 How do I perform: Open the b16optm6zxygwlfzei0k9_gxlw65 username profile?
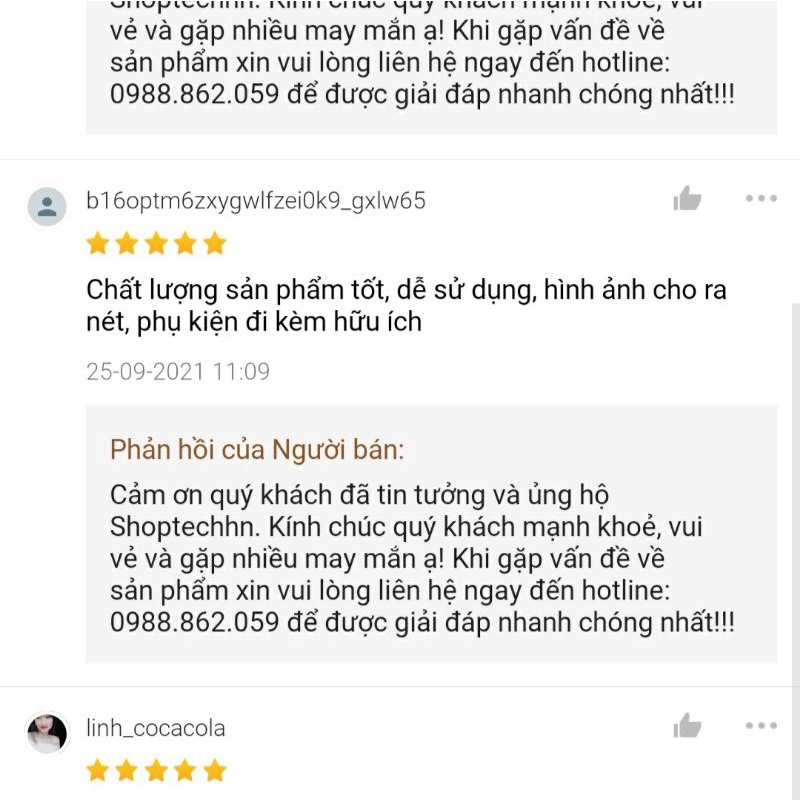point(256,201)
